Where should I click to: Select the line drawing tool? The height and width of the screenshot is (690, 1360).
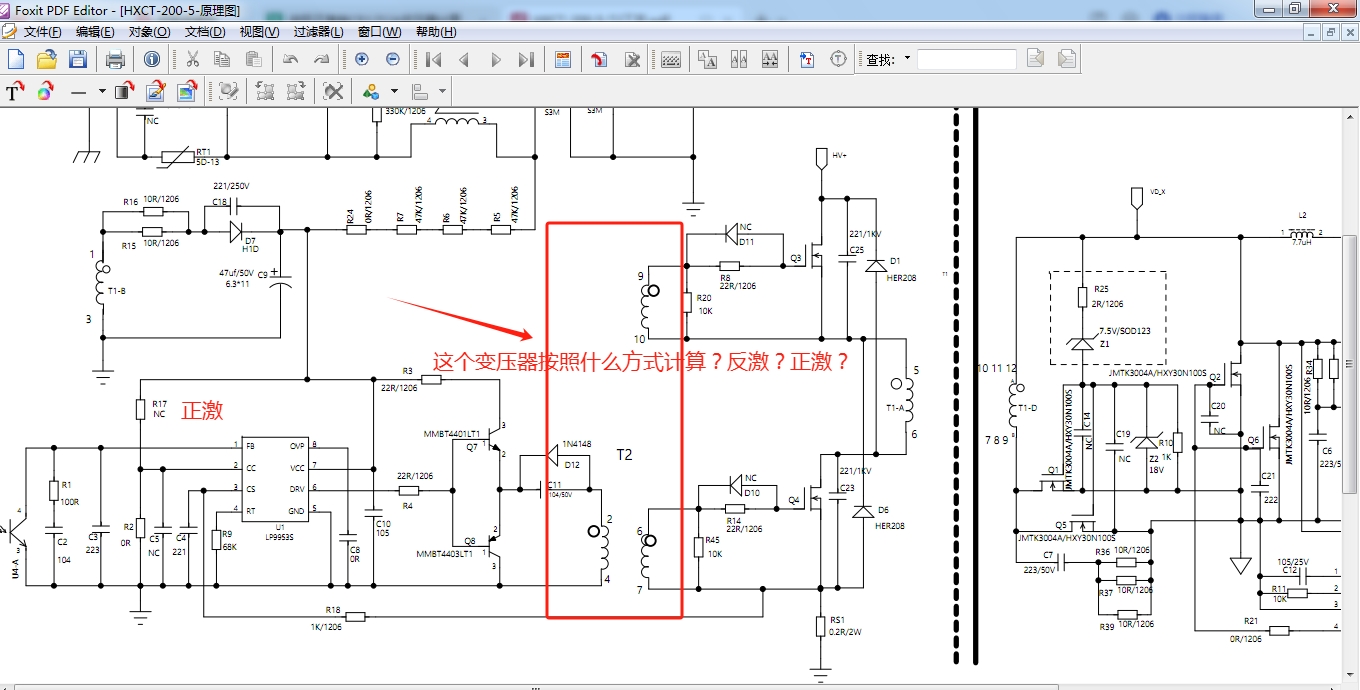point(77,92)
